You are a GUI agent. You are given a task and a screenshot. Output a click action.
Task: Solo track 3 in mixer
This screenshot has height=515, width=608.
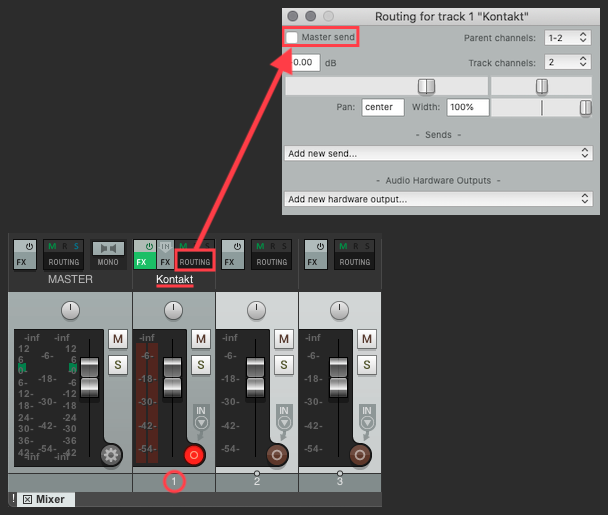click(x=367, y=365)
